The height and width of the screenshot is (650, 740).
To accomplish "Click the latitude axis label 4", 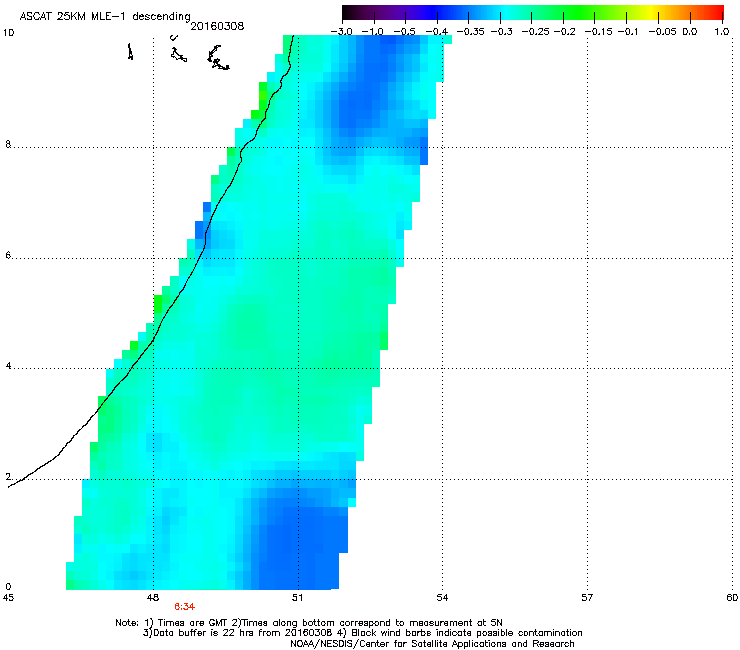I will tap(8, 366).
